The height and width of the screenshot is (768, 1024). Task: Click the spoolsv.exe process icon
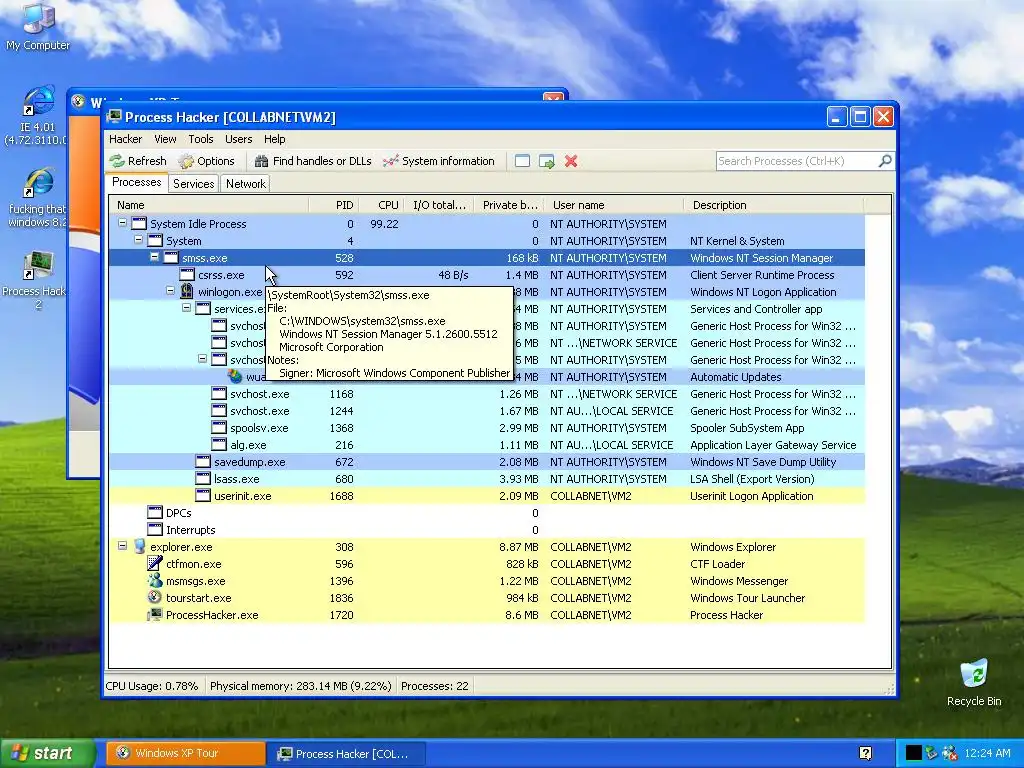(219, 428)
